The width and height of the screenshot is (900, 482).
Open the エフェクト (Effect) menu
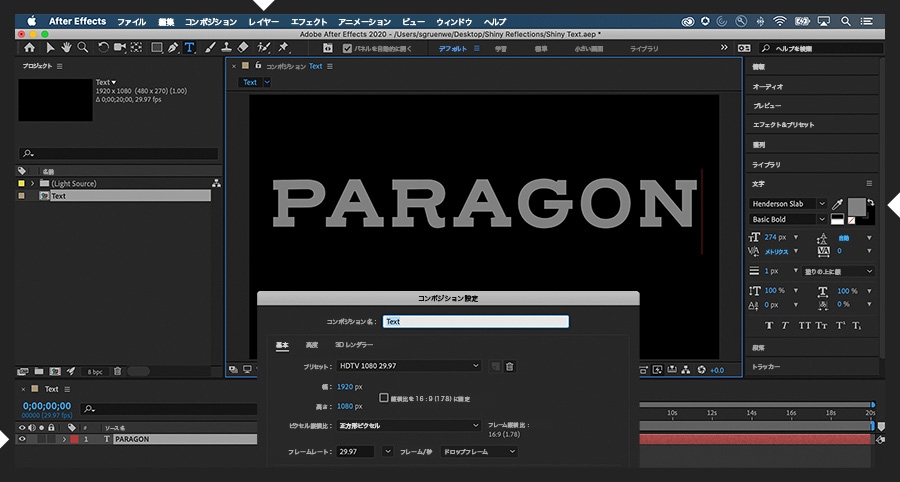[x=309, y=22]
